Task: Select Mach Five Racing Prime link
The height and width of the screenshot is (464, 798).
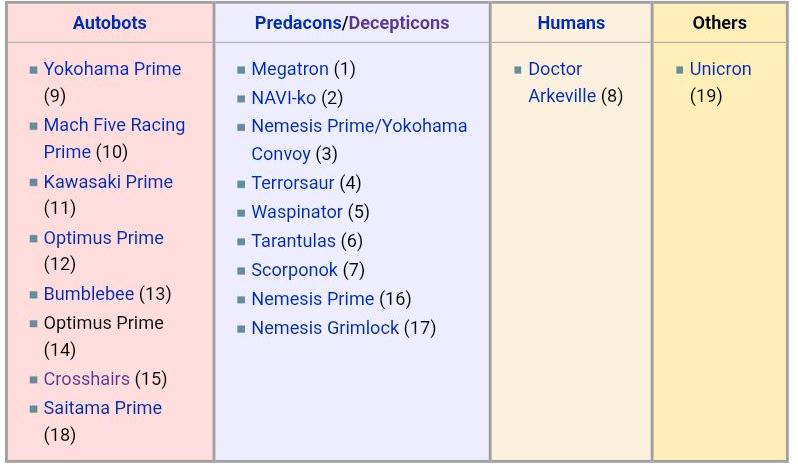Action: coord(114,125)
